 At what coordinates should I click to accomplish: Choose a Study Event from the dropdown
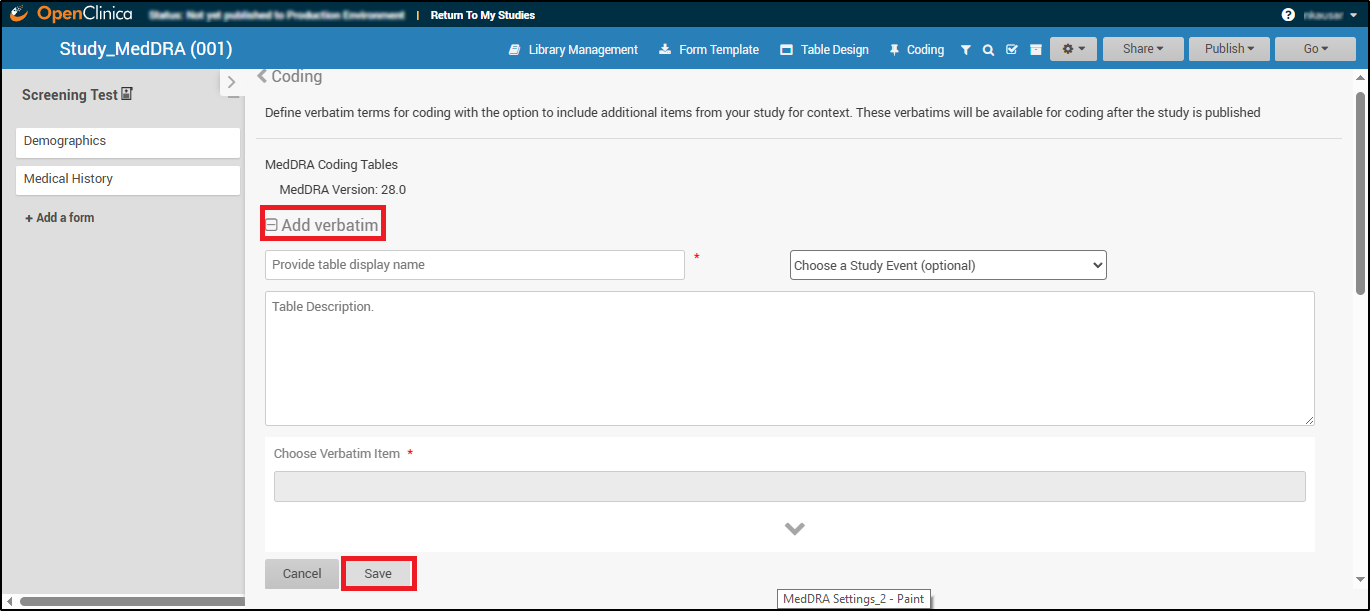pyautogui.click(x=948, y=265)
